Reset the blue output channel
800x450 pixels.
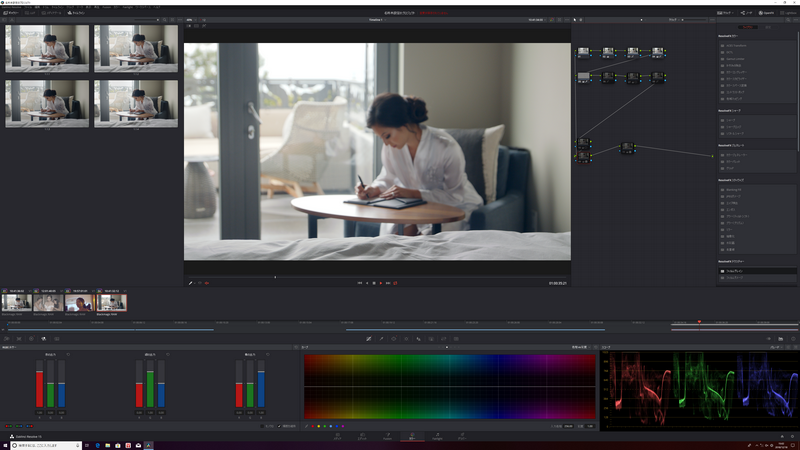pyautogui.click(x=268, y=355)
